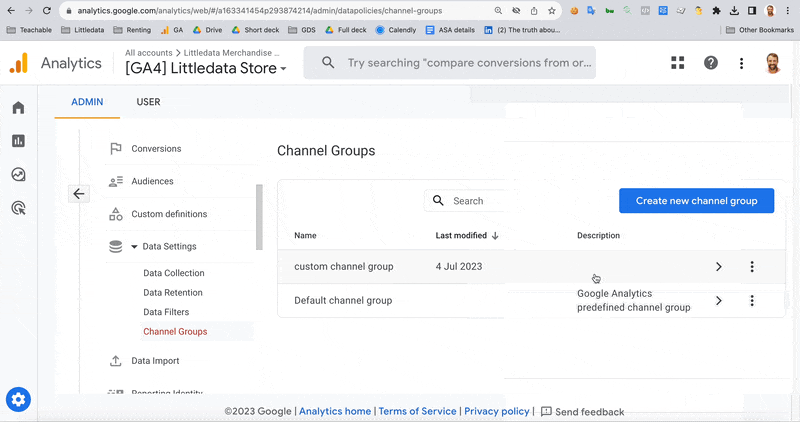Viewport: 800px width, 422px height.
Task: Open the Terms of Service link
Action: pyautogui.click(x=417, y=411)
